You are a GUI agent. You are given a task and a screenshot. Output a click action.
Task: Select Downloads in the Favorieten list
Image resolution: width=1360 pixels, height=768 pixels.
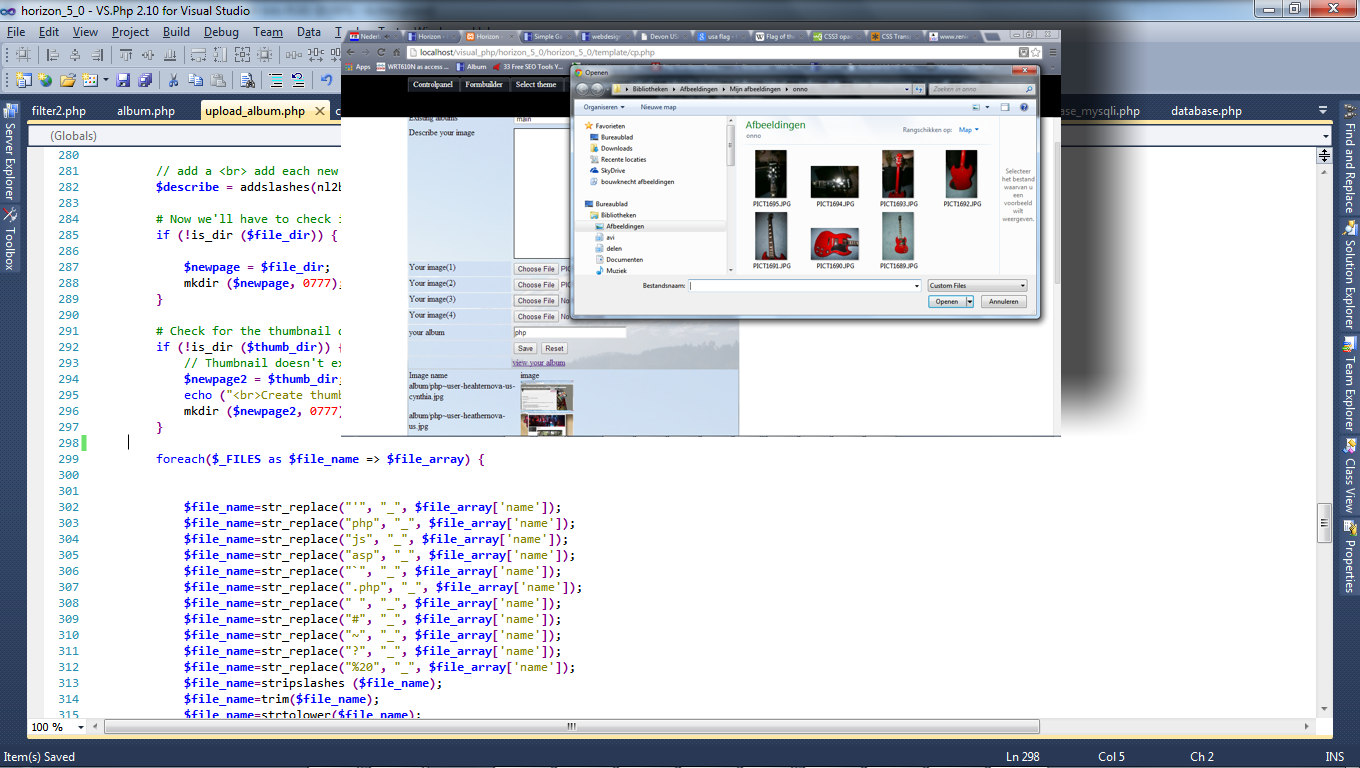pos(616,148)
